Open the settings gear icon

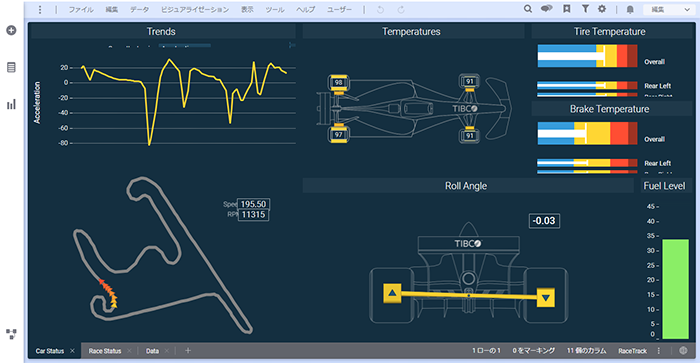point(602,9)
